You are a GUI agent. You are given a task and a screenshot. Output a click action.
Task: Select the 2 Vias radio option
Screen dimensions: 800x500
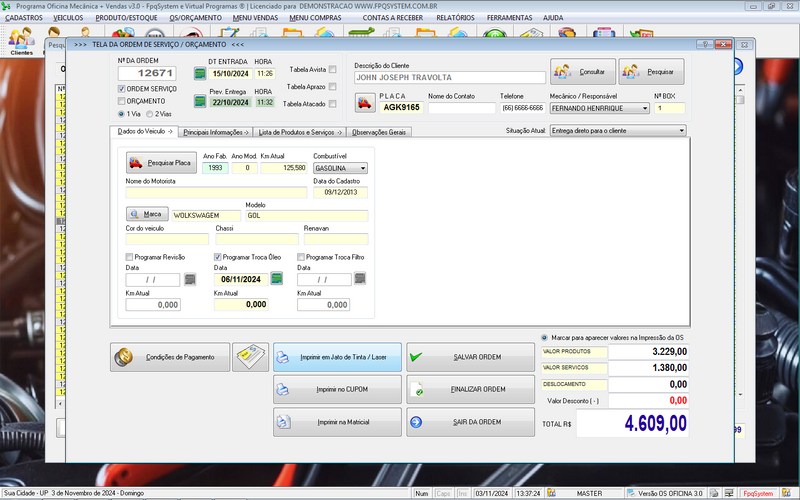click(x=152, y=114)
